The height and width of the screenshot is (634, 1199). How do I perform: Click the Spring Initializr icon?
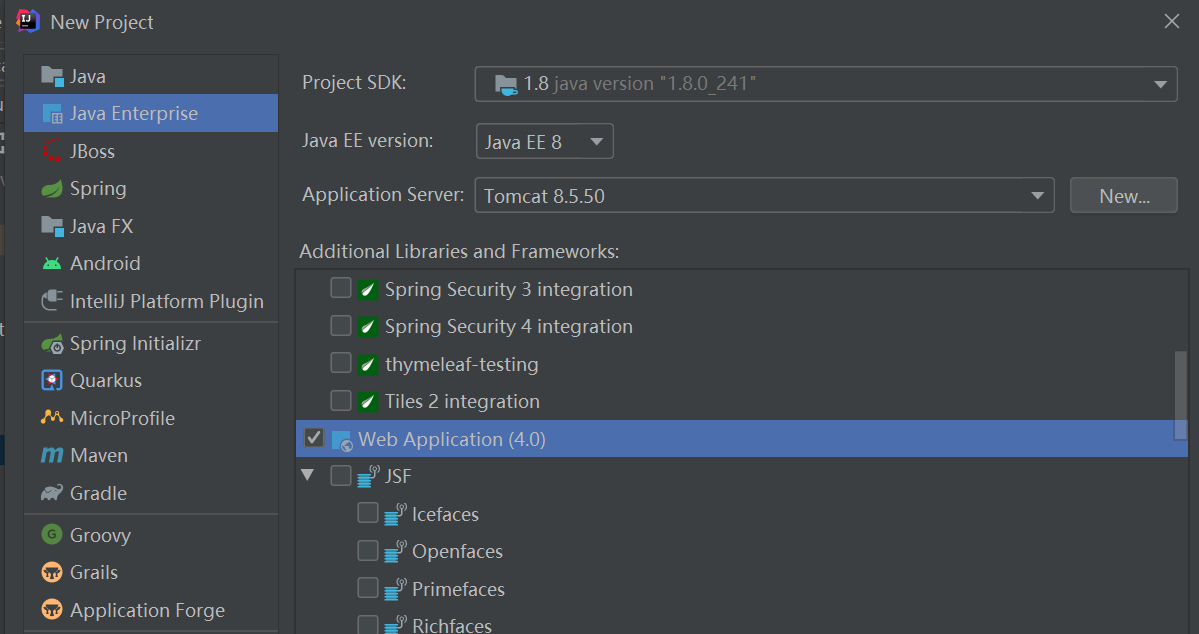tap(52, 344)
